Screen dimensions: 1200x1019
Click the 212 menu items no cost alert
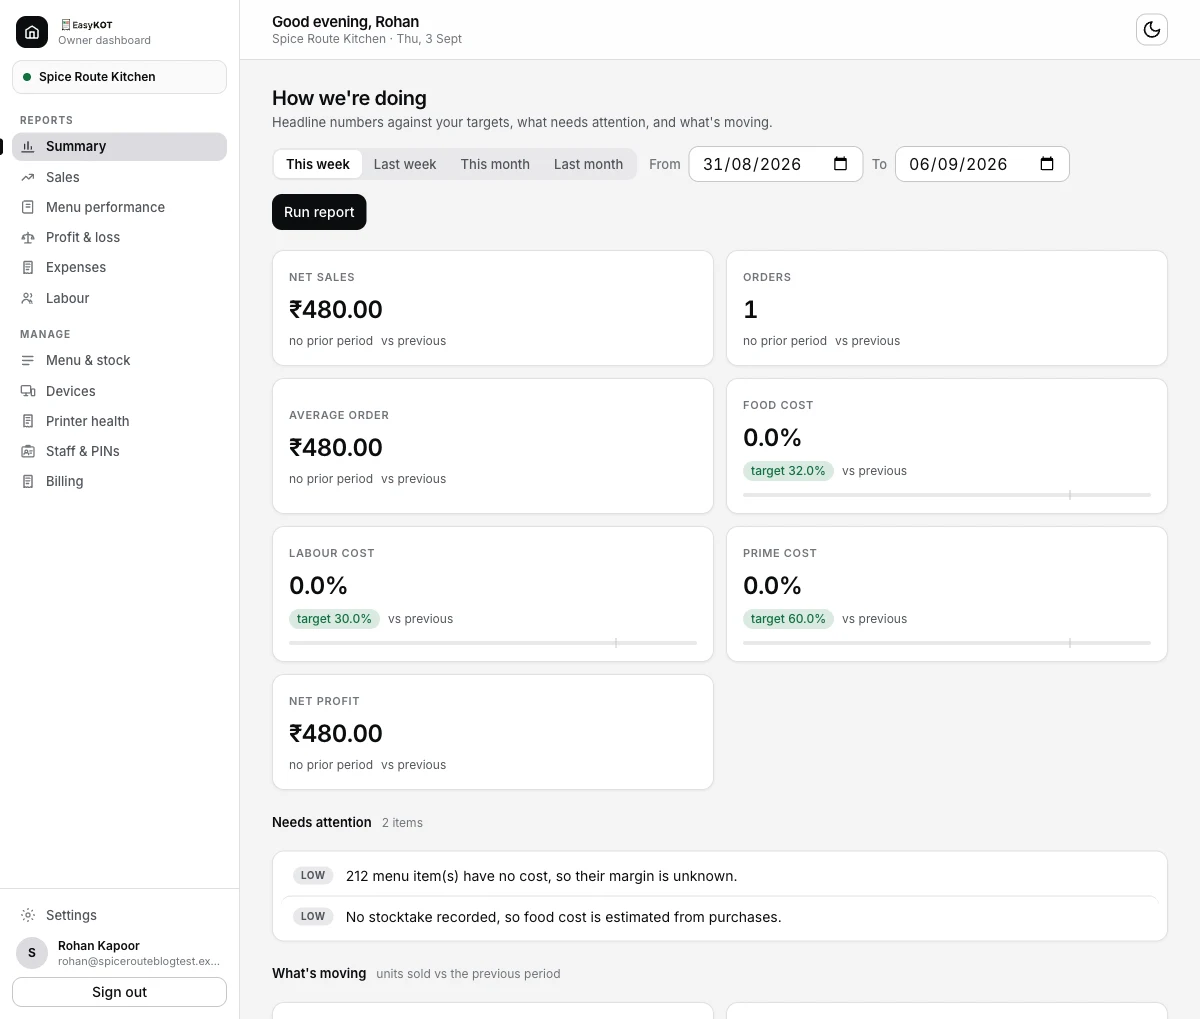click(x=720, y=876)
